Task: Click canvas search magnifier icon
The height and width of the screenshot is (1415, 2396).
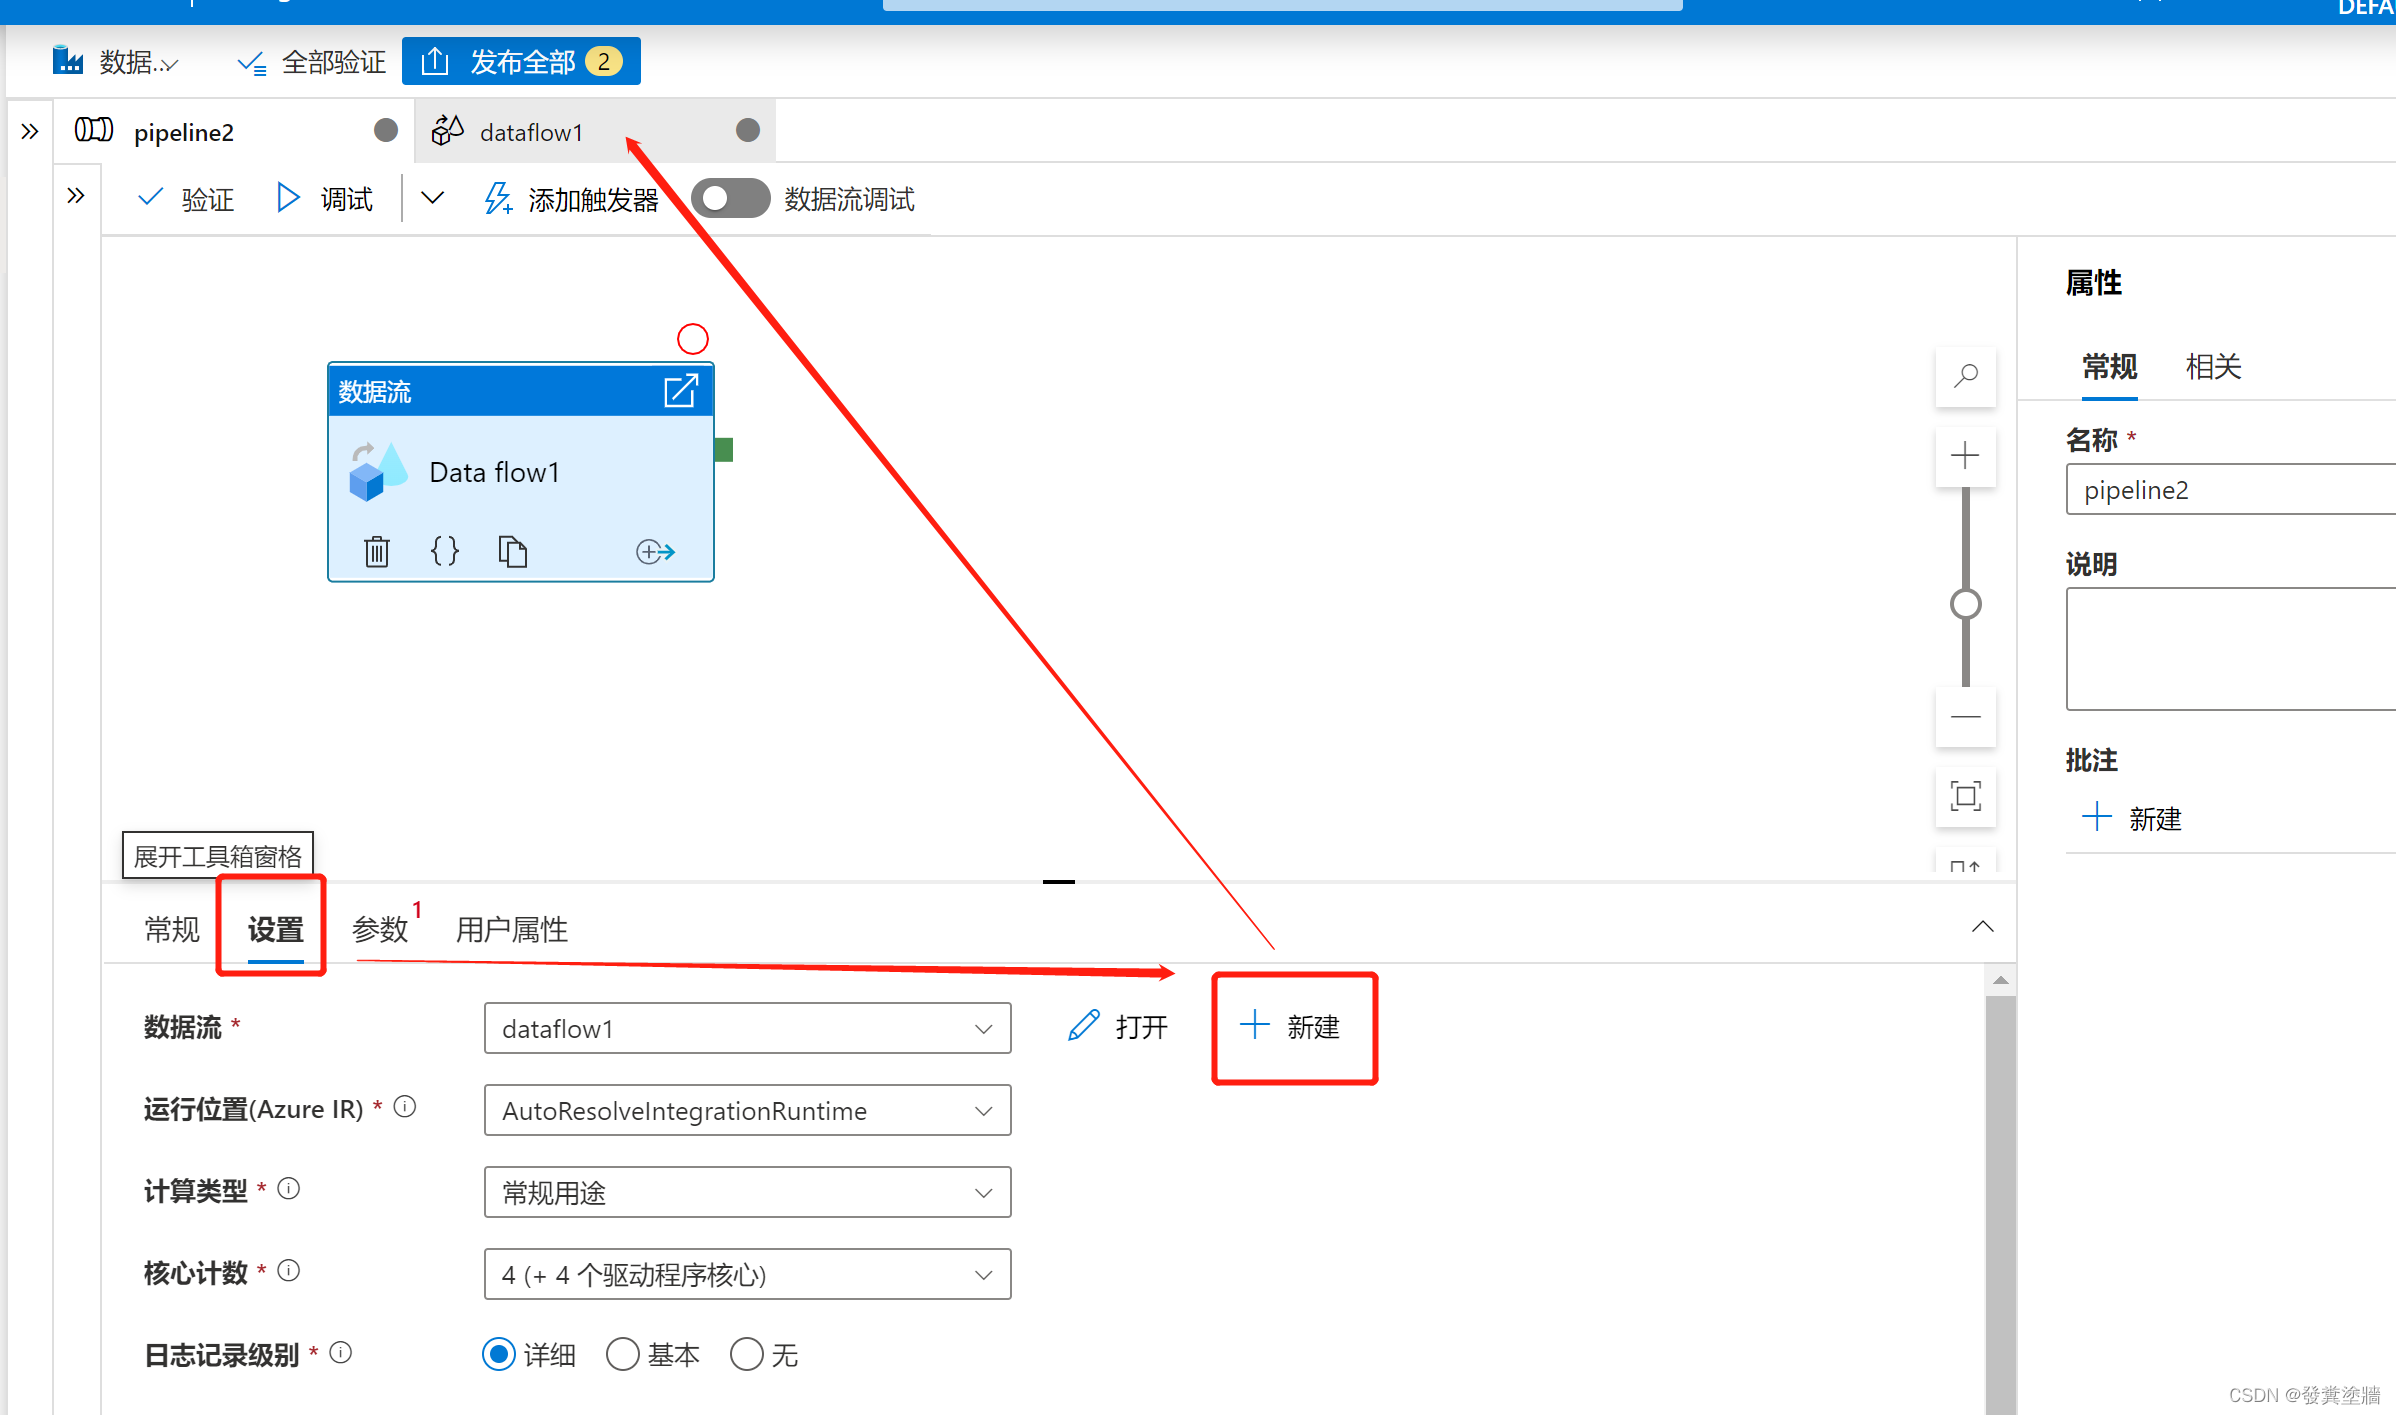Action: pos(1965,376)
